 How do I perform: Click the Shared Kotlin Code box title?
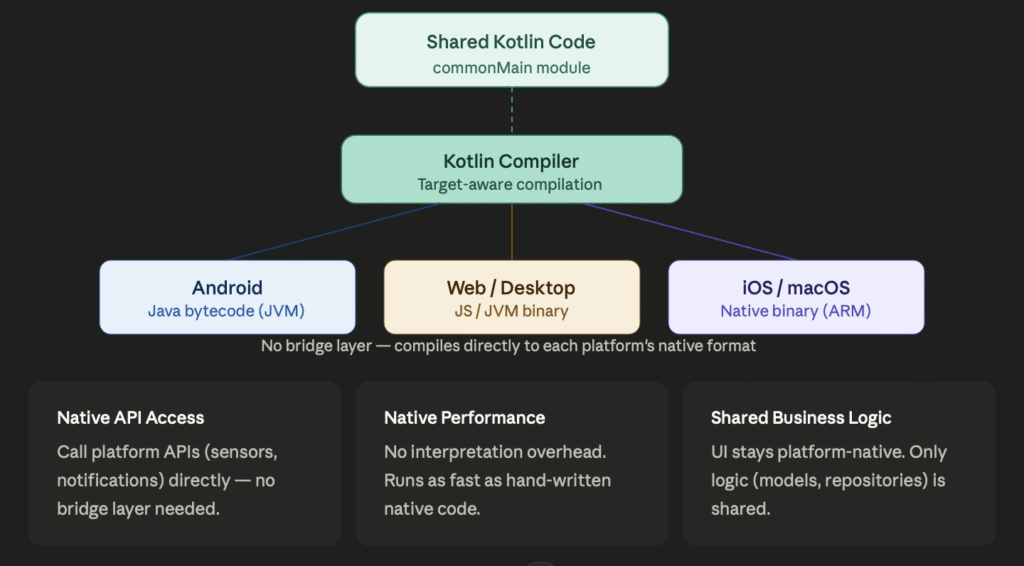point(511,42)
